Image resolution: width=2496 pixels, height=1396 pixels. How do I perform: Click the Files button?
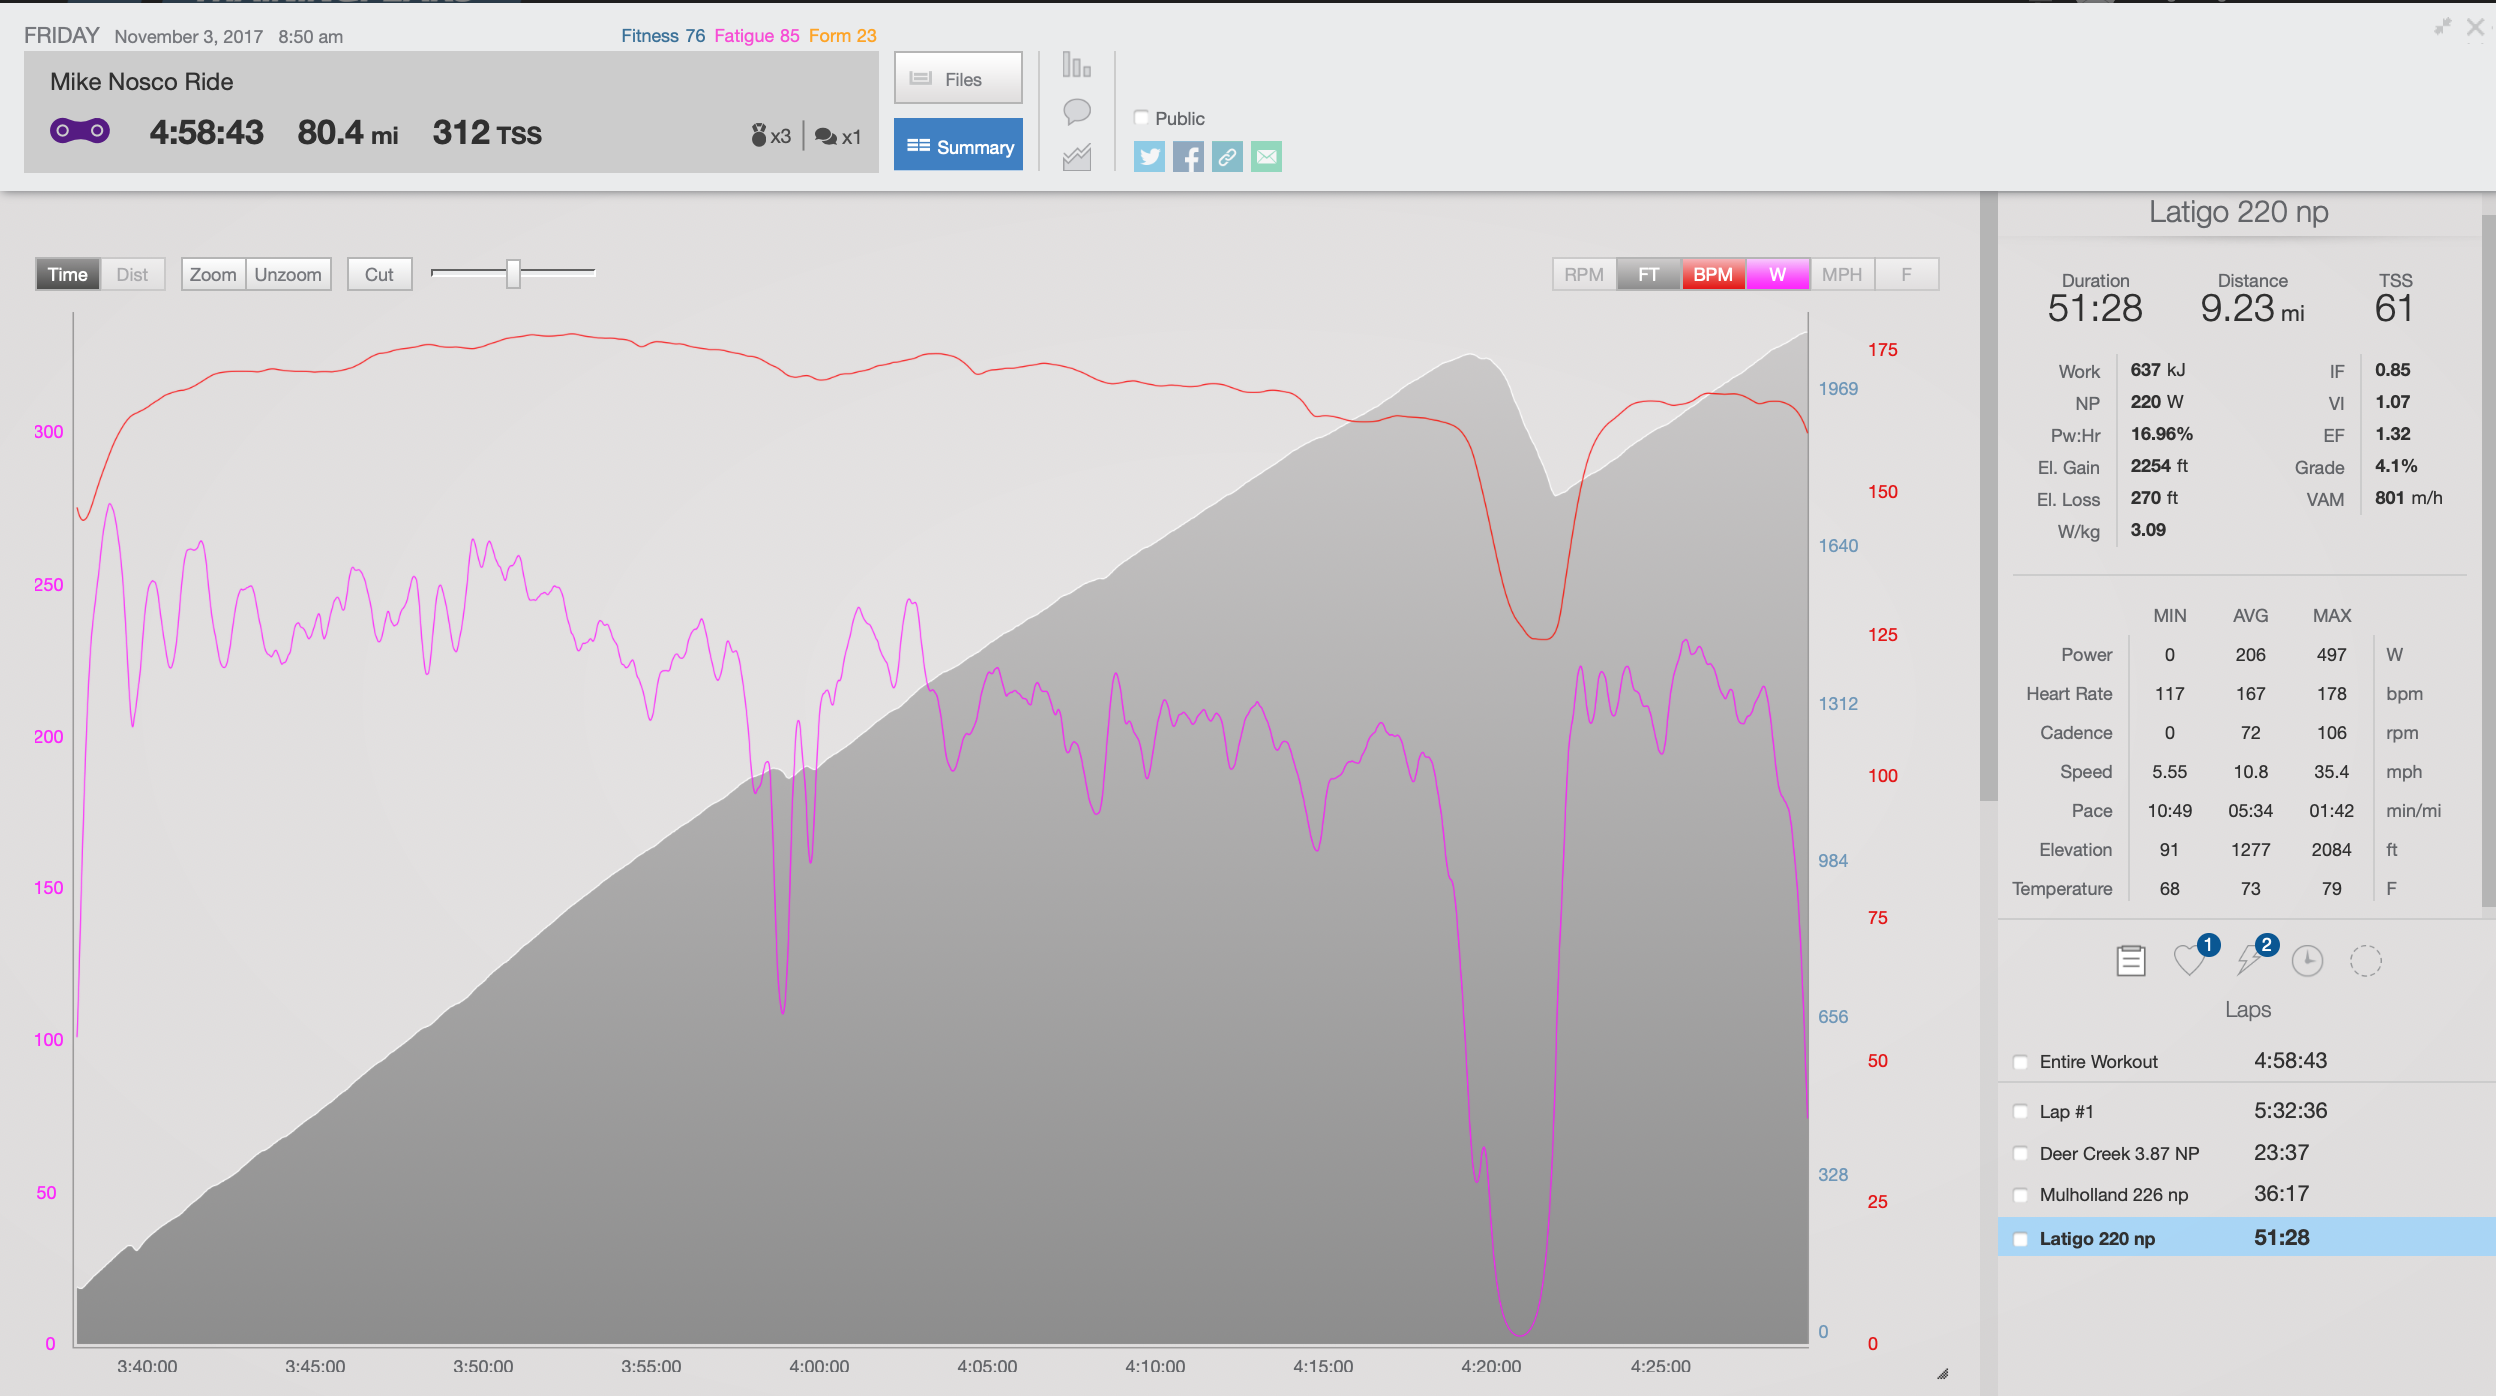click(958, 79)
